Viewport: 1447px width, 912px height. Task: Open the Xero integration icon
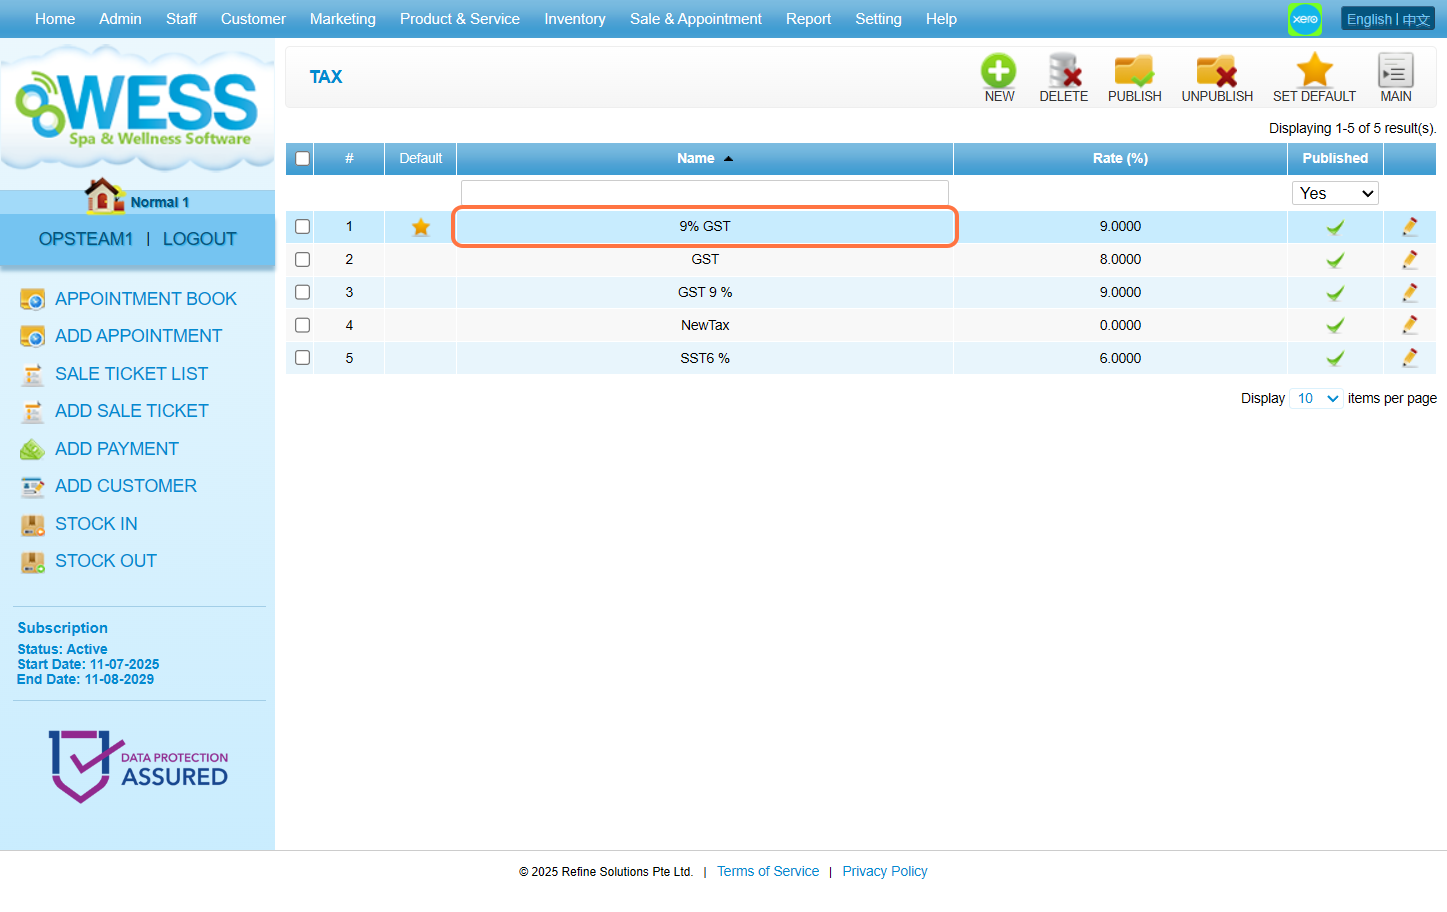(x=1304, y=19)
